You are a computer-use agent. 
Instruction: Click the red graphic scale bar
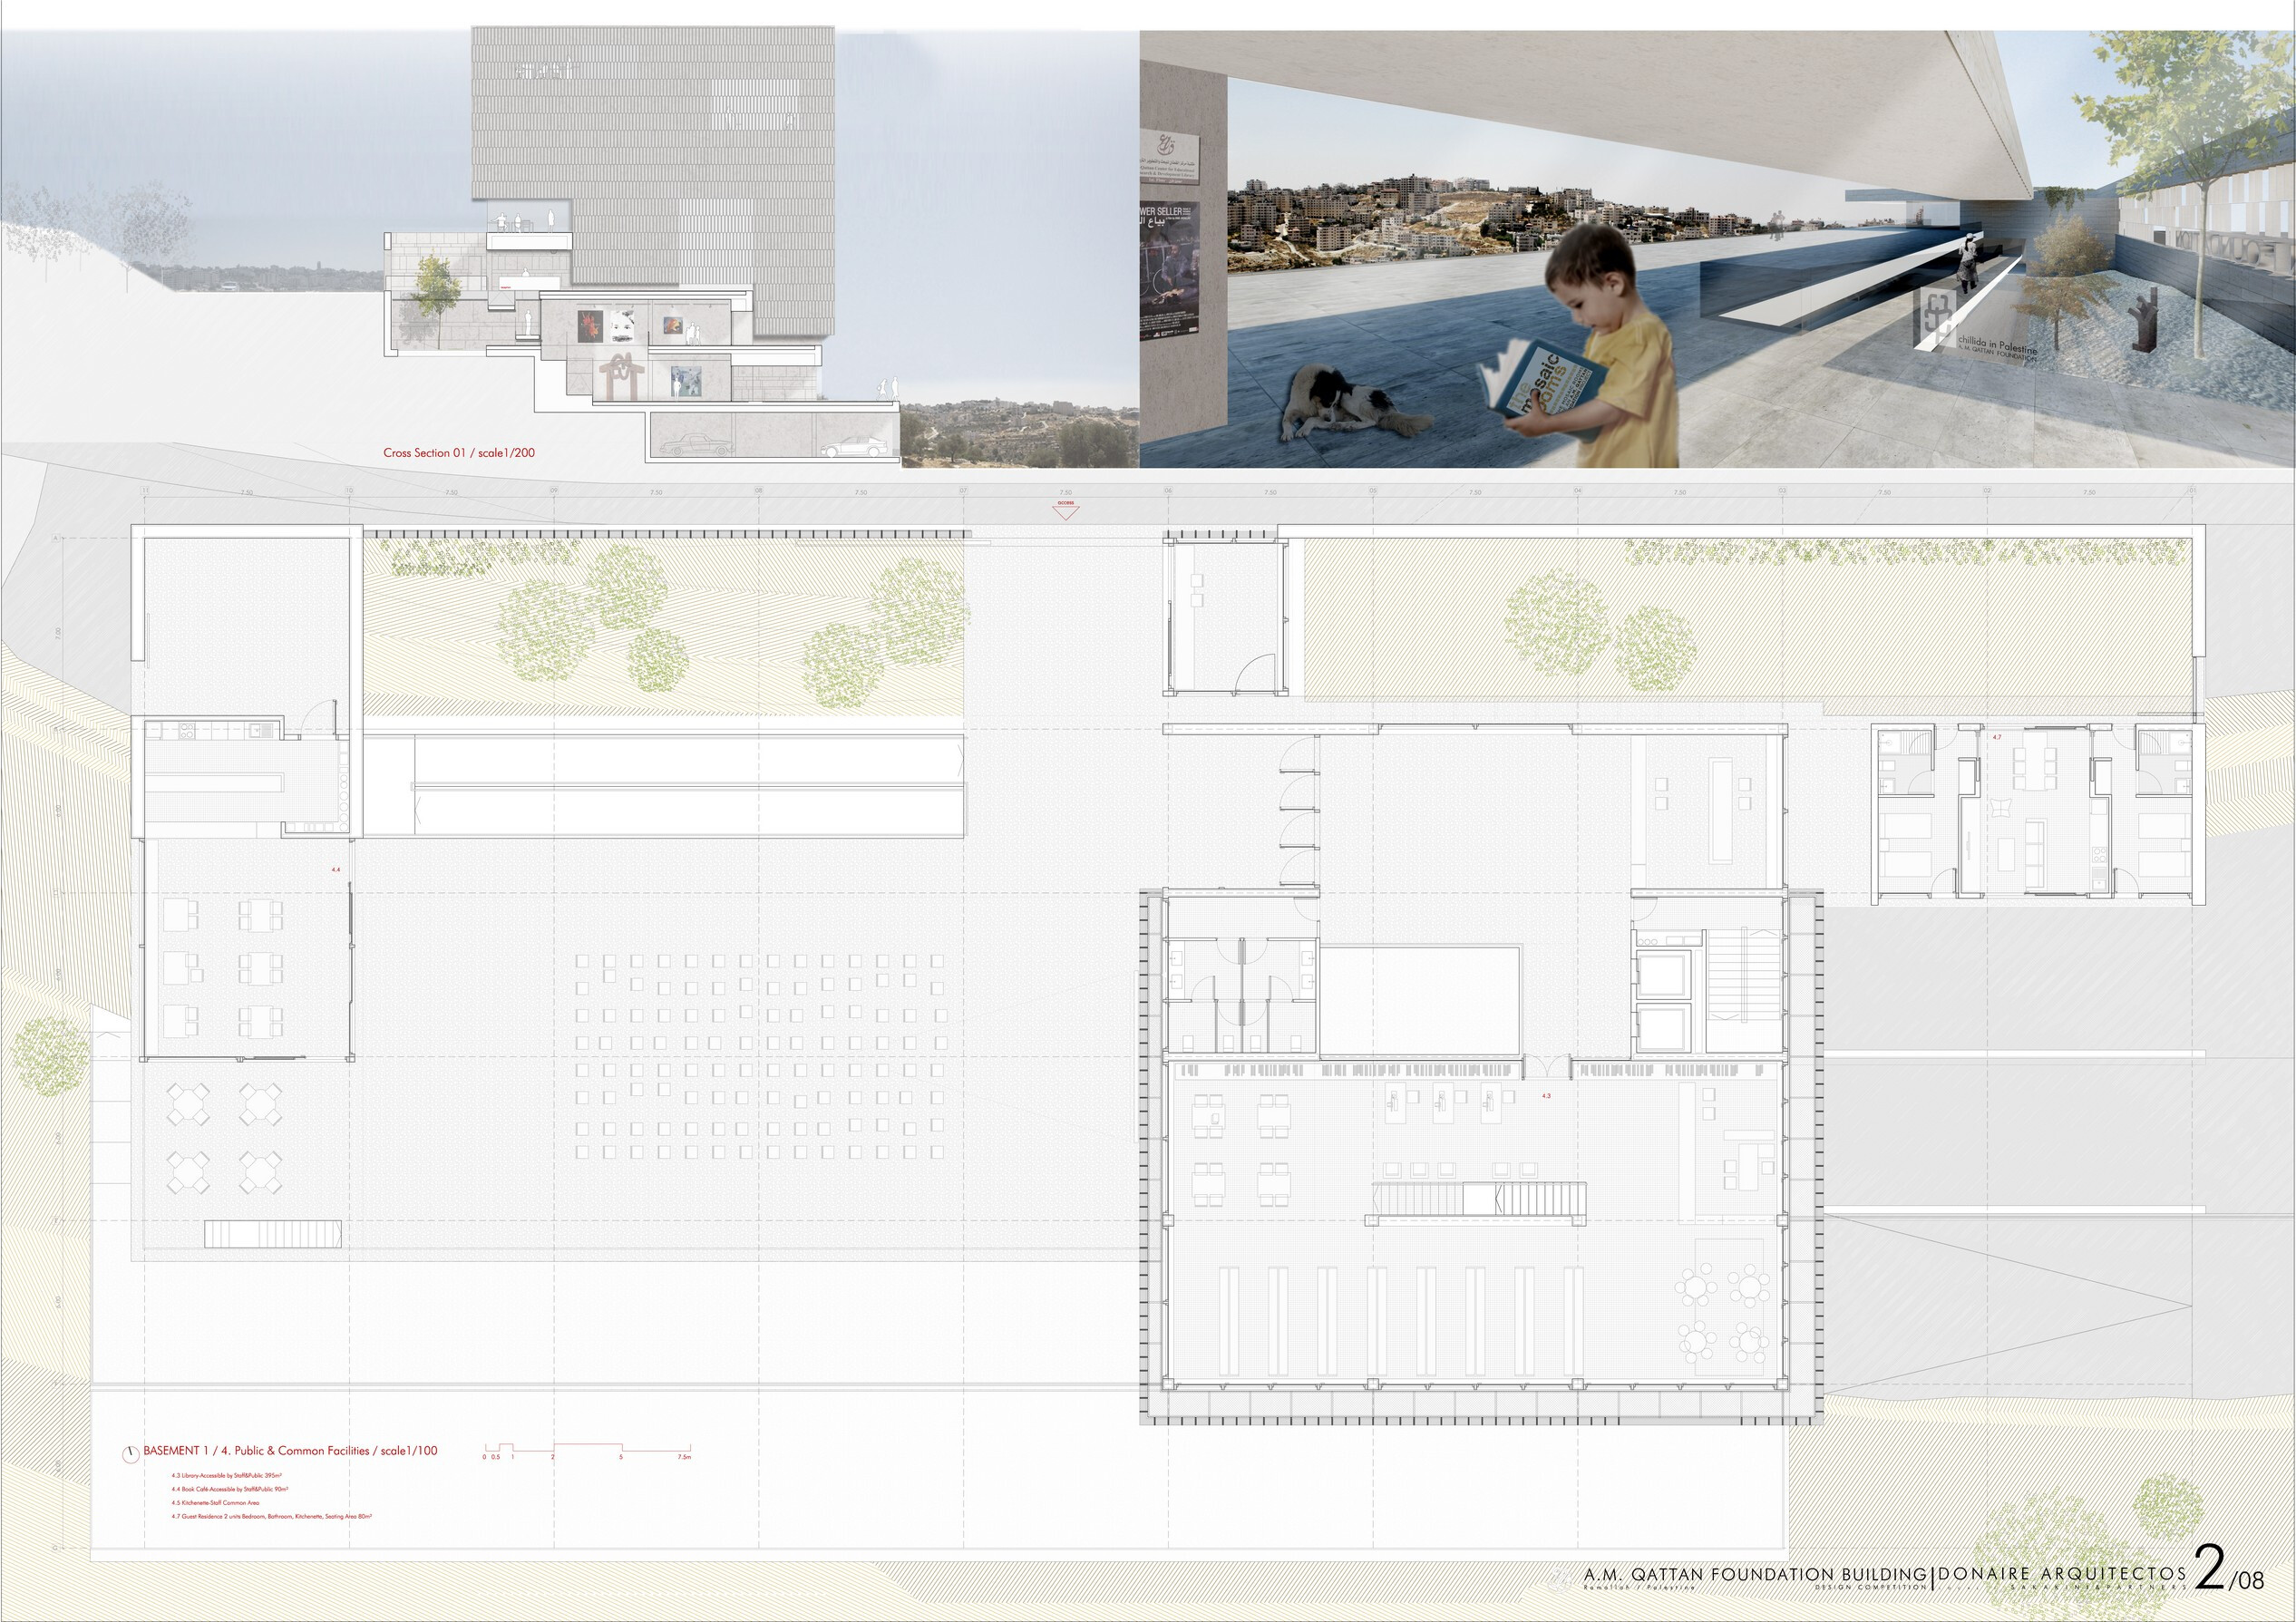[587, 1449]
